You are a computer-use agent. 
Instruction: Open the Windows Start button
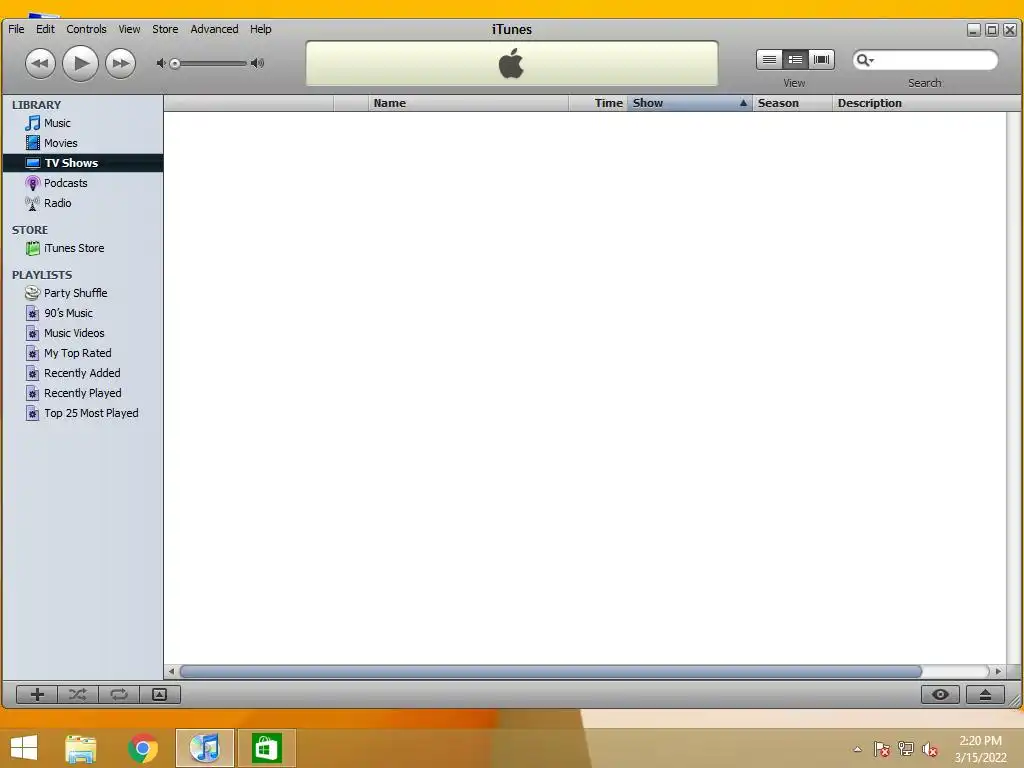[24, 748]
